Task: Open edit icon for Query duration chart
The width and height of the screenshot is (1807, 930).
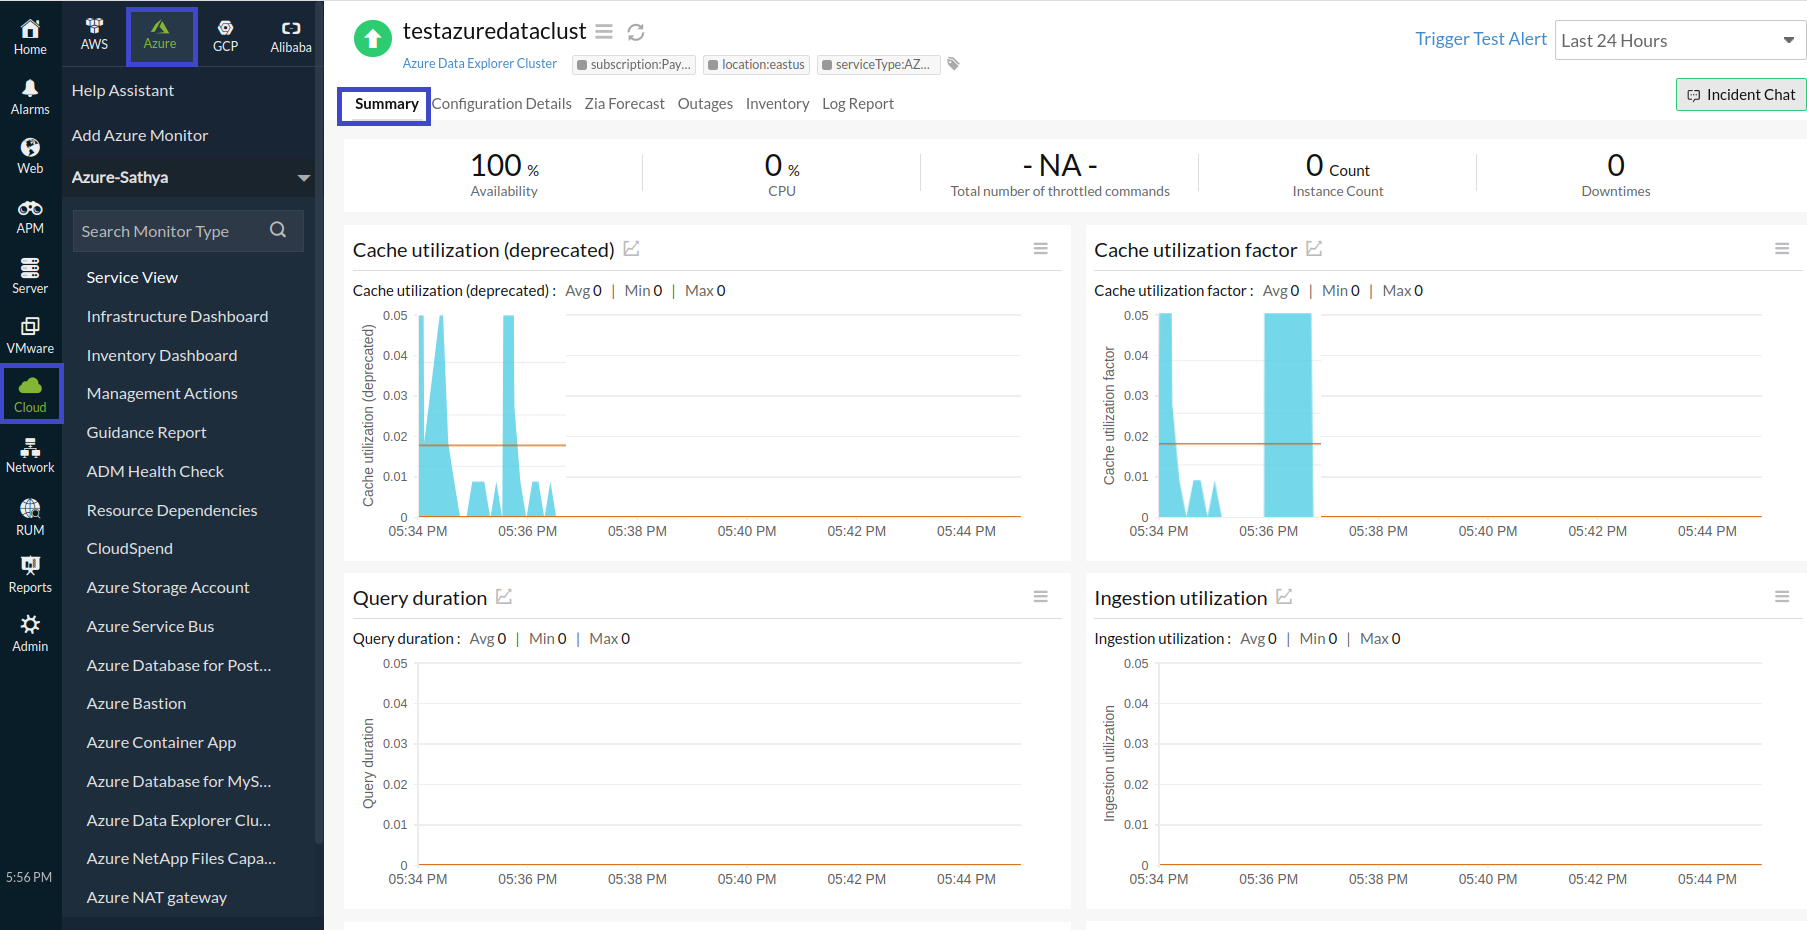Action: (x=504, y=597)
